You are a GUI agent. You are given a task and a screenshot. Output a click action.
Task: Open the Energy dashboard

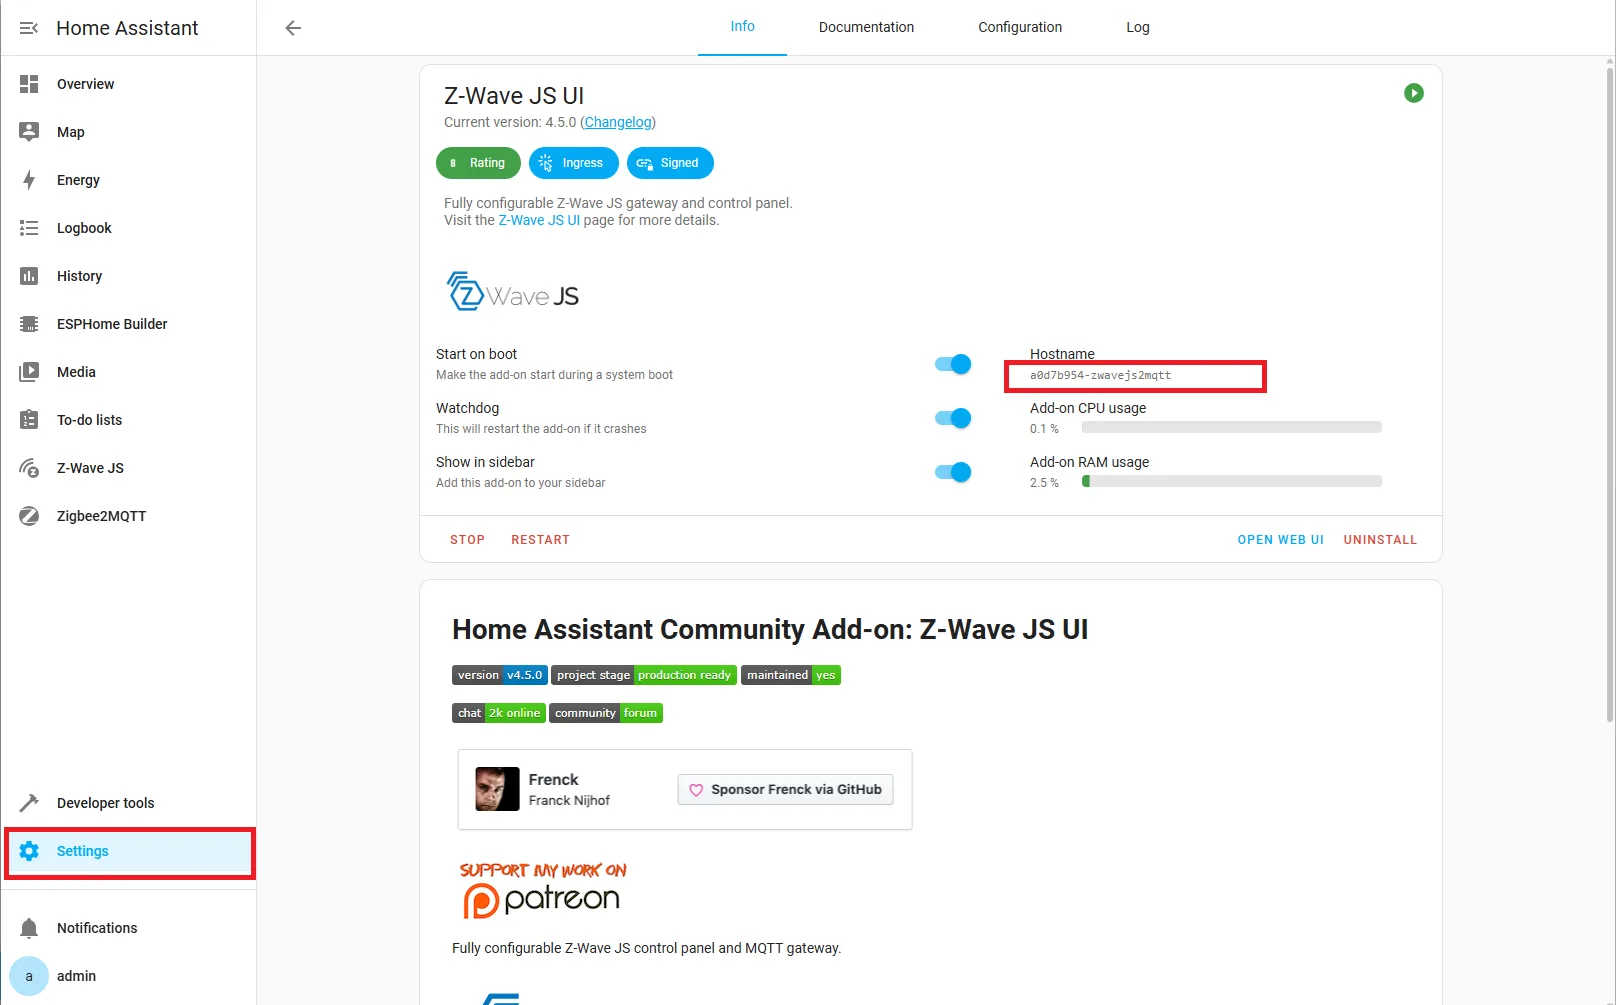tap(77, 180)
